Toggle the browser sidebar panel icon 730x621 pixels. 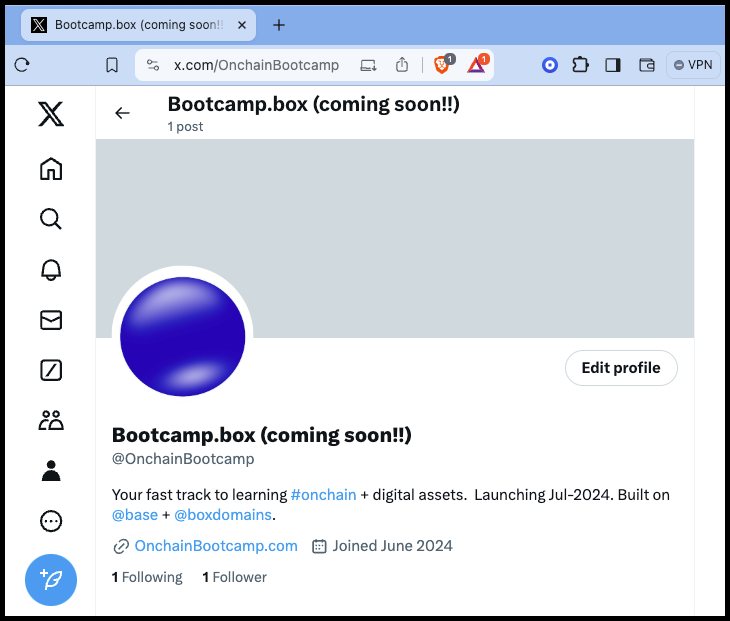tap(613, 65)
